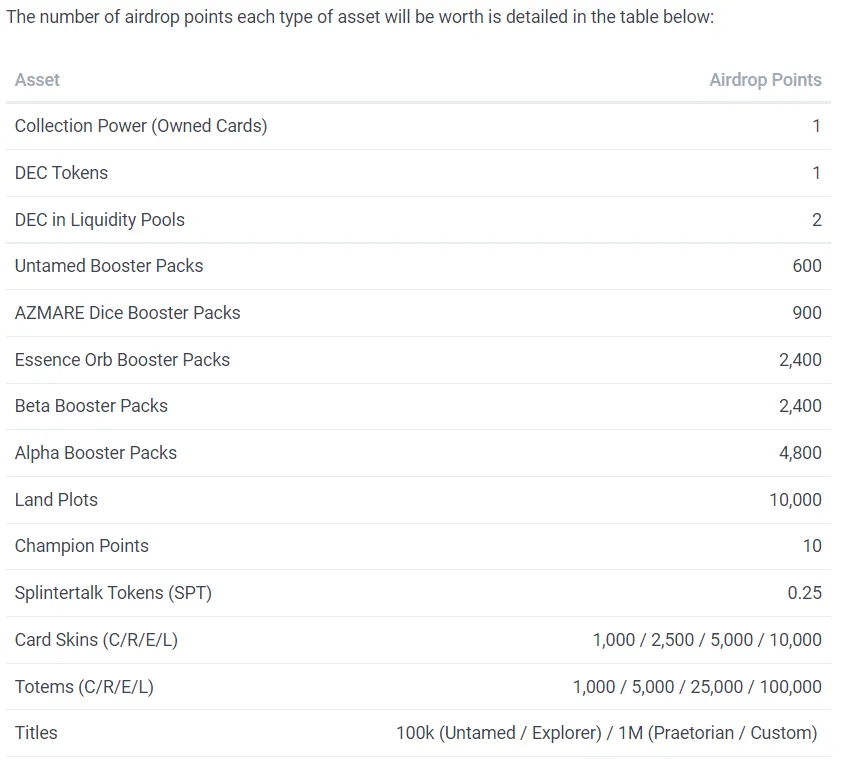The image size is (847, 771).
Task: Click Splintertalk Tokens (SPT) label
Action: [113, 593]
